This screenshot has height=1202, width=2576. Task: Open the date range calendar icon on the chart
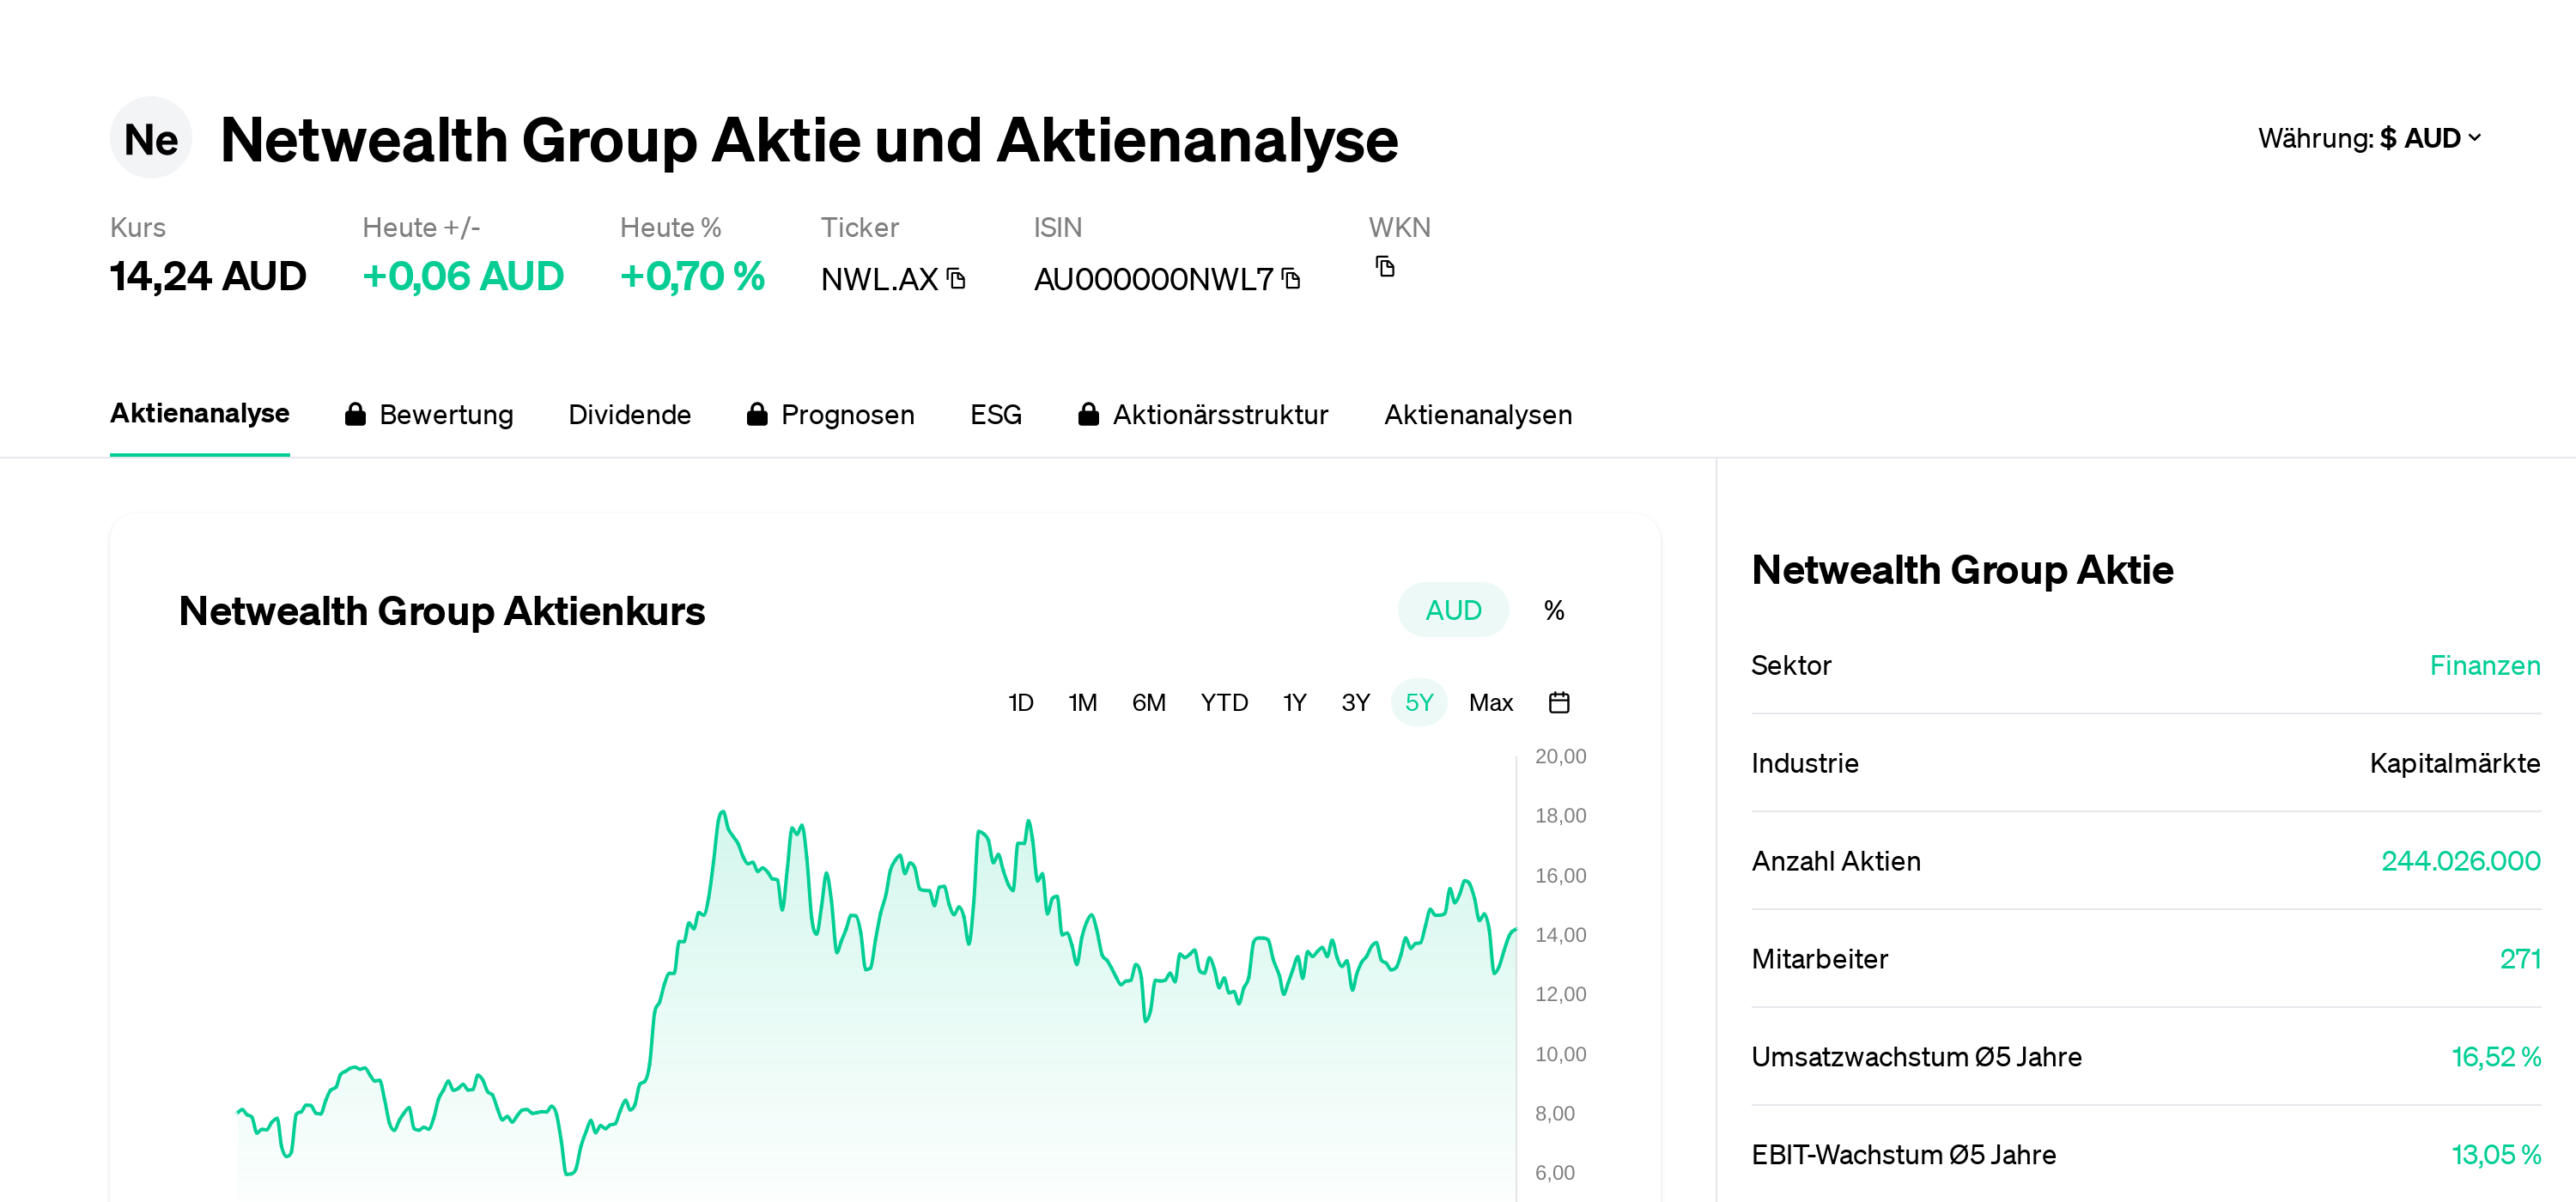tap(1560, 702)
